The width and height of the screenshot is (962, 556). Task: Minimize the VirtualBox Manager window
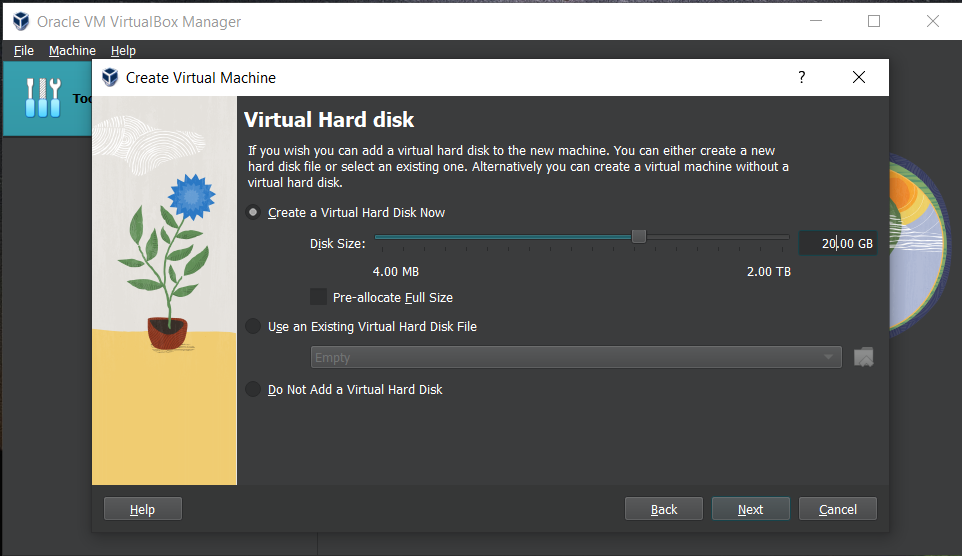(x=816, y=21)
